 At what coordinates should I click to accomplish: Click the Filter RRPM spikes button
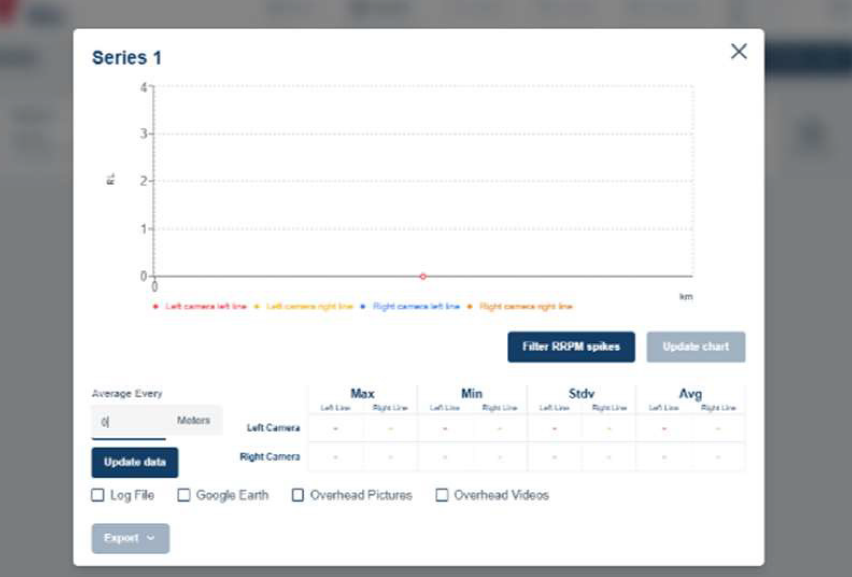pos(571,347)
